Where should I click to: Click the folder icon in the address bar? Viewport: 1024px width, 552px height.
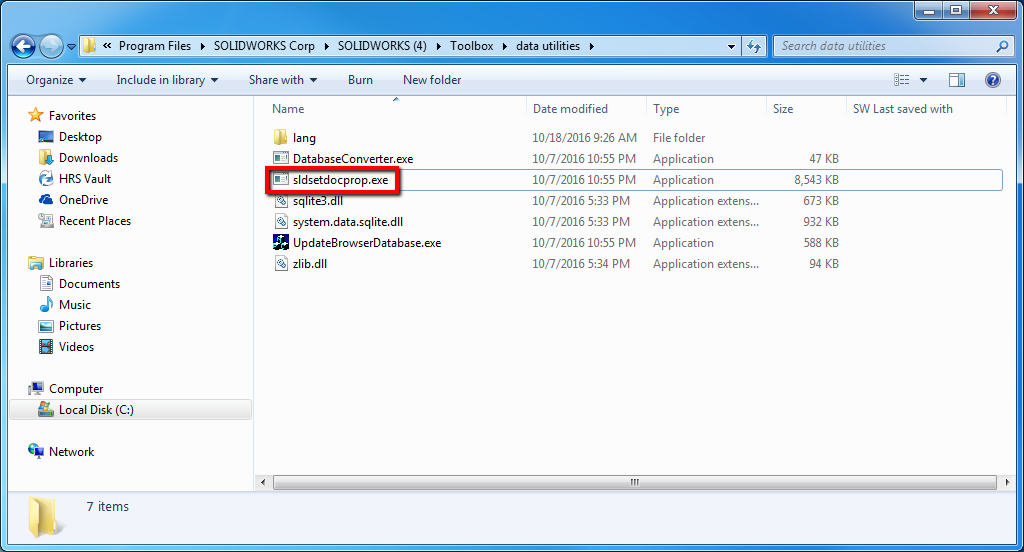[89, 46]
